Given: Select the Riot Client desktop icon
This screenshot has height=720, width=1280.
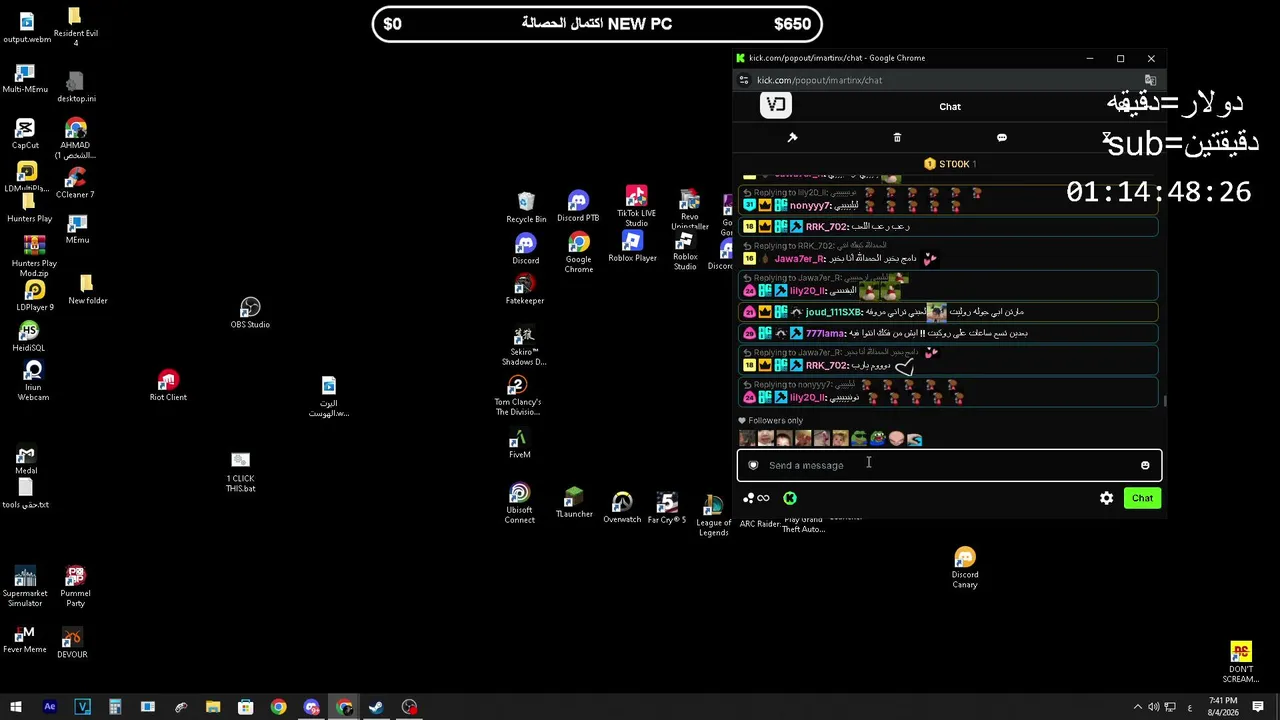Looking at the screenshot, I should point(168,386).
